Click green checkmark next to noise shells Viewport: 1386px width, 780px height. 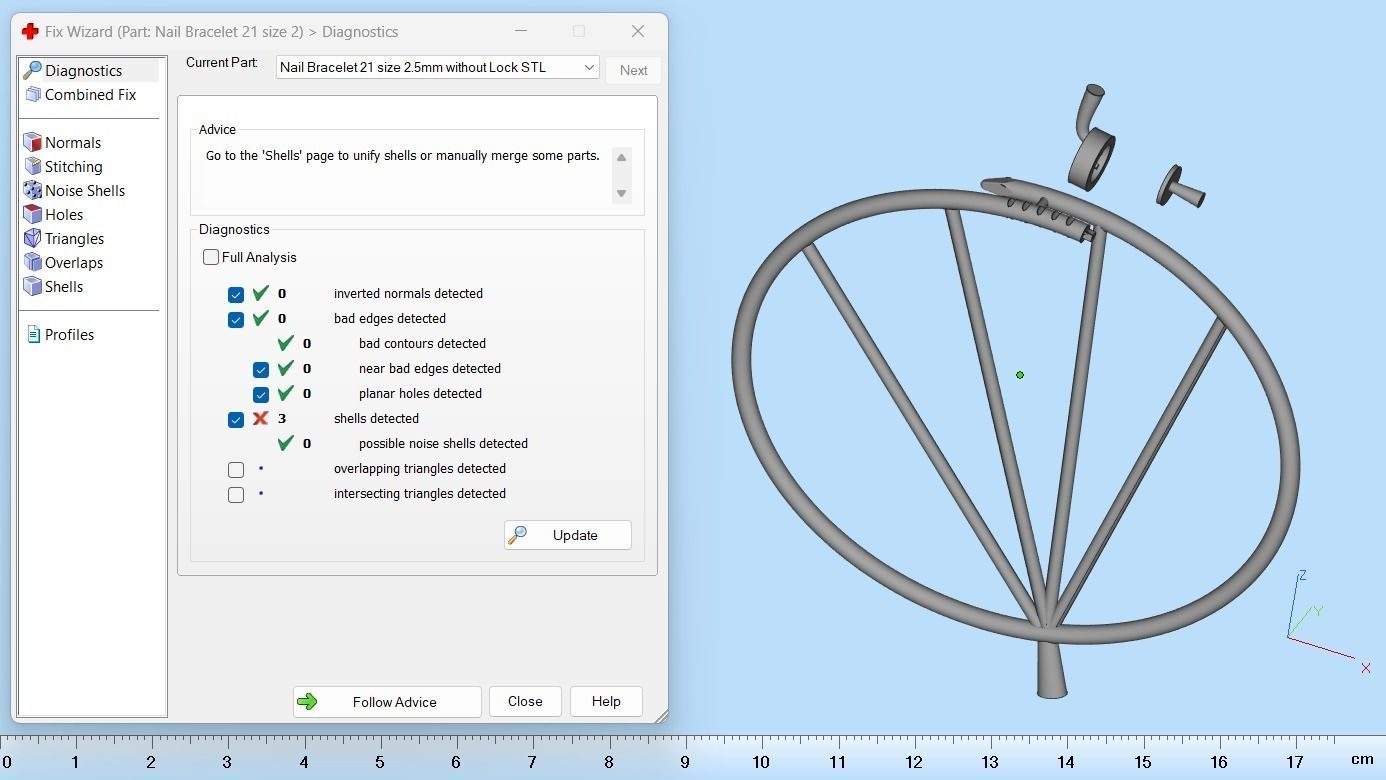pos(285,443)
